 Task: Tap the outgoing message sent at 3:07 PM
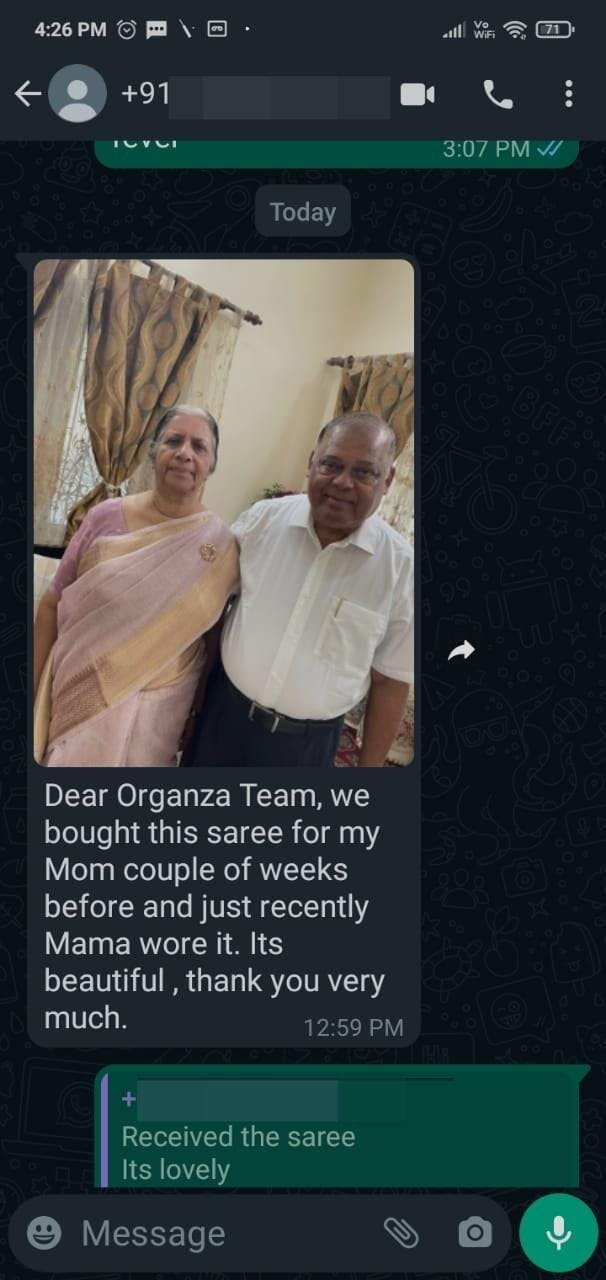pyautogui.click(x=336, y=152)
